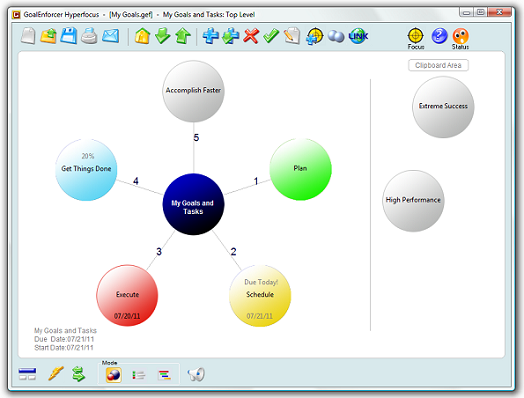Click the megaphone icon in bottom bar
The width and height of the screenshot is (524, 398).
(x=196, y=375)
